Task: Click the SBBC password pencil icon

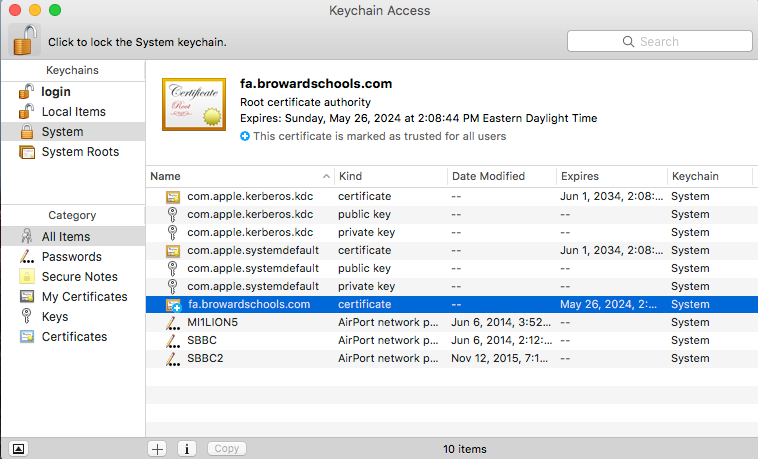Action: (x=173, y=341)
